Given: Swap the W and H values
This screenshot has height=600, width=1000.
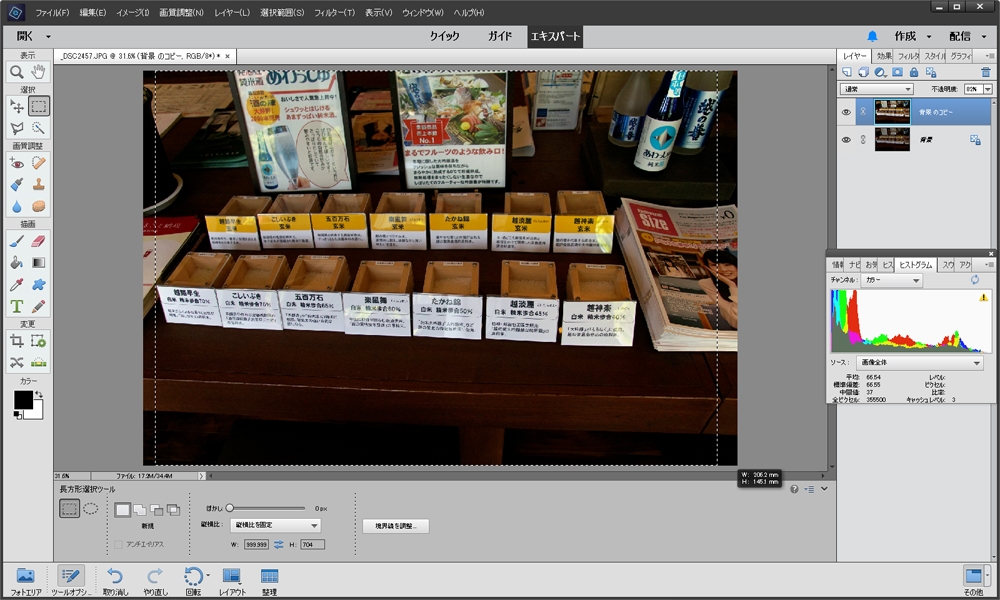Looking at the screenshot, I should coord(279,545).
